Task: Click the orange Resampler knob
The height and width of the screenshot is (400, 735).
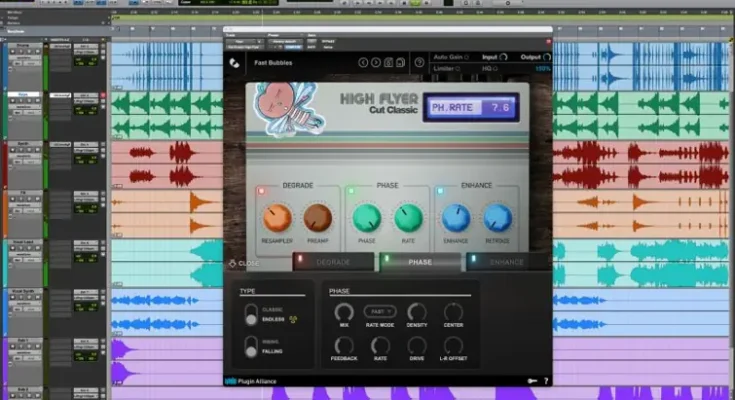Action: 277,218
